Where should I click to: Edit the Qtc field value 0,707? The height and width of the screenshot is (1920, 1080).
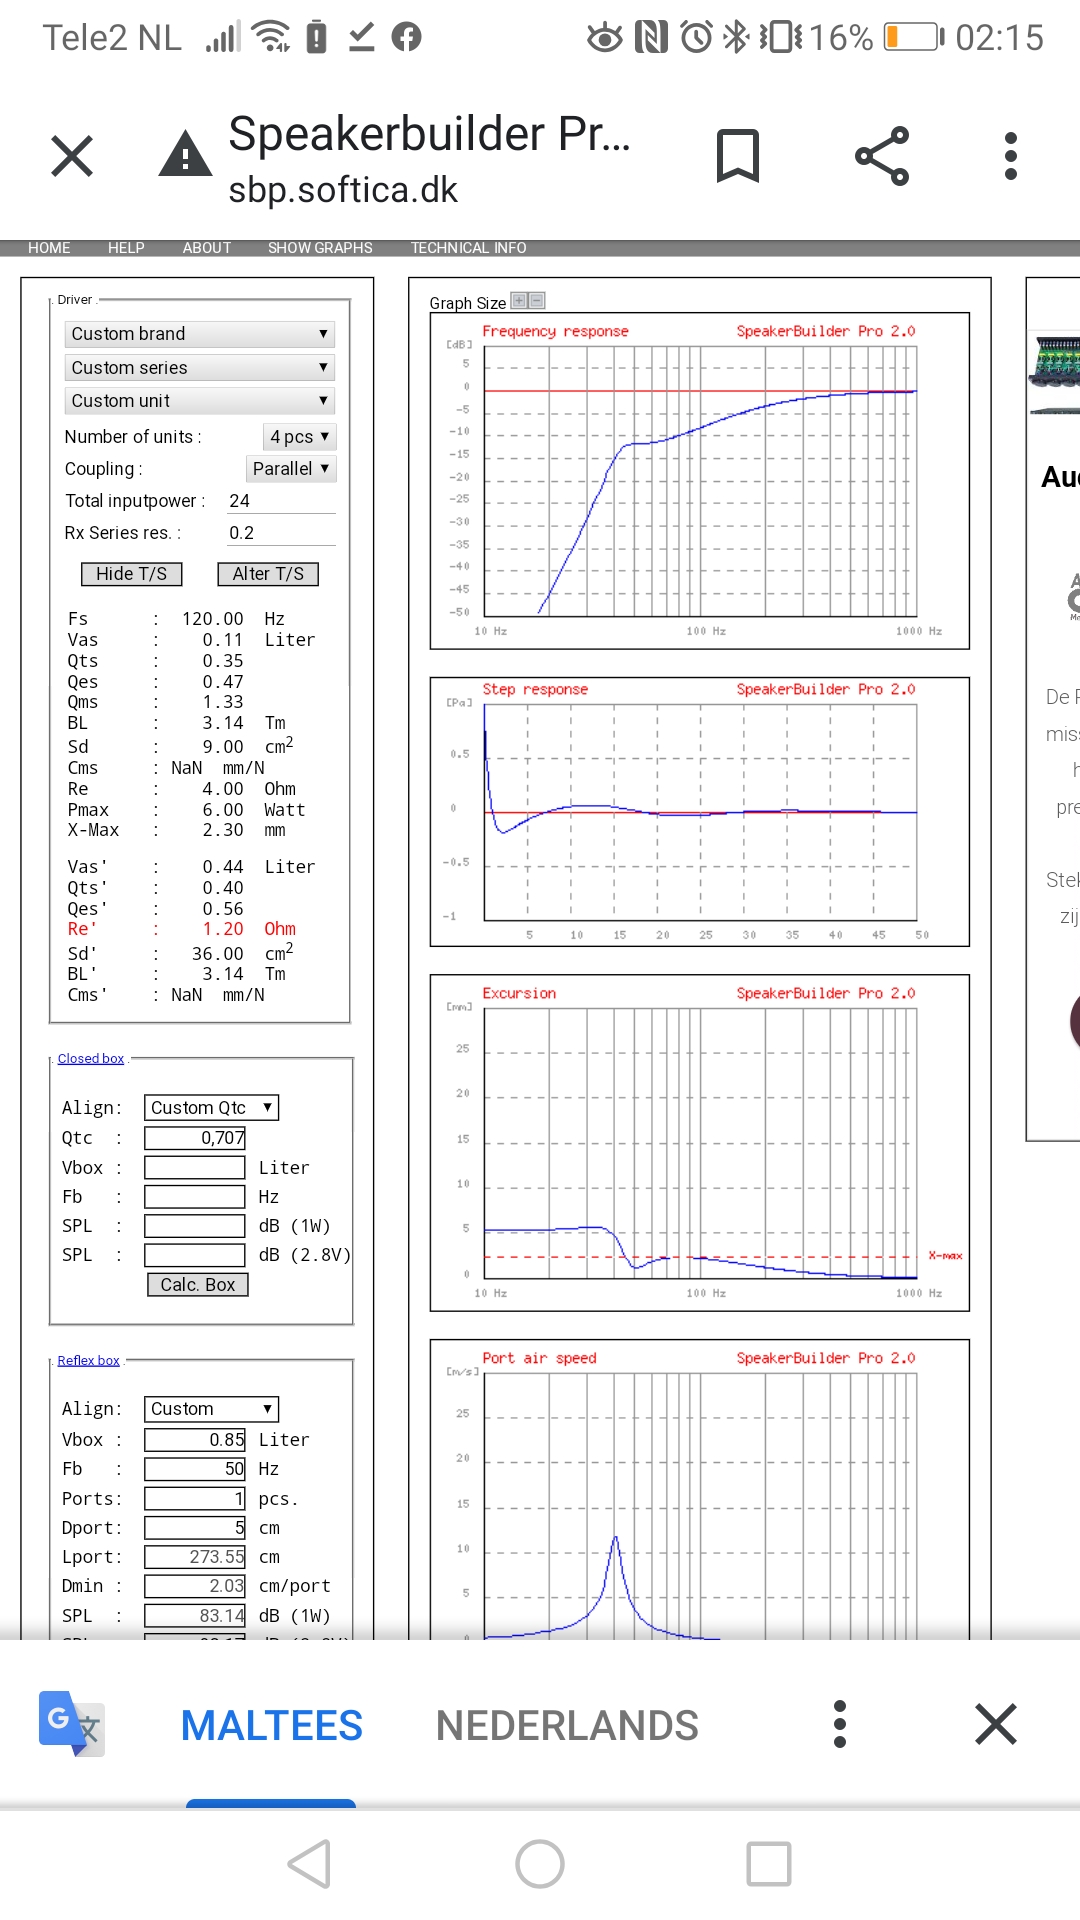point(195,1138)
